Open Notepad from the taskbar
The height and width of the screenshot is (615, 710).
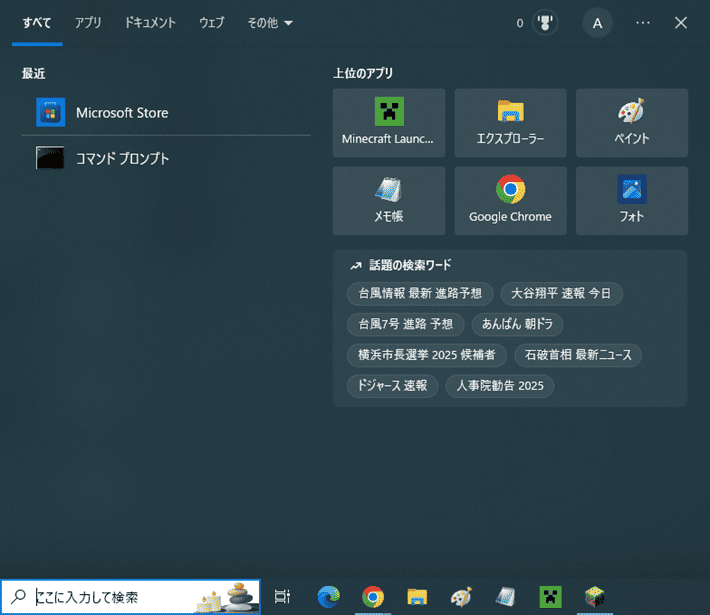tap(505, 597)
